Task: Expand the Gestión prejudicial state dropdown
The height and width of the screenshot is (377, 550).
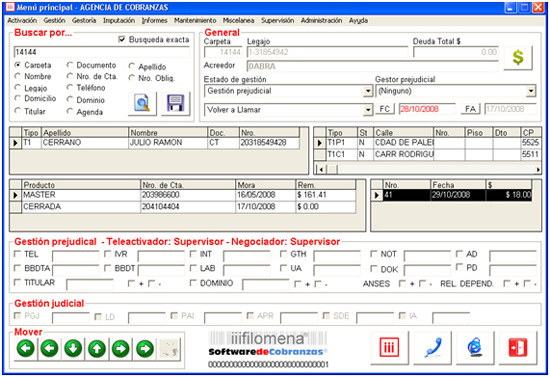Action: tap(368, 91)
